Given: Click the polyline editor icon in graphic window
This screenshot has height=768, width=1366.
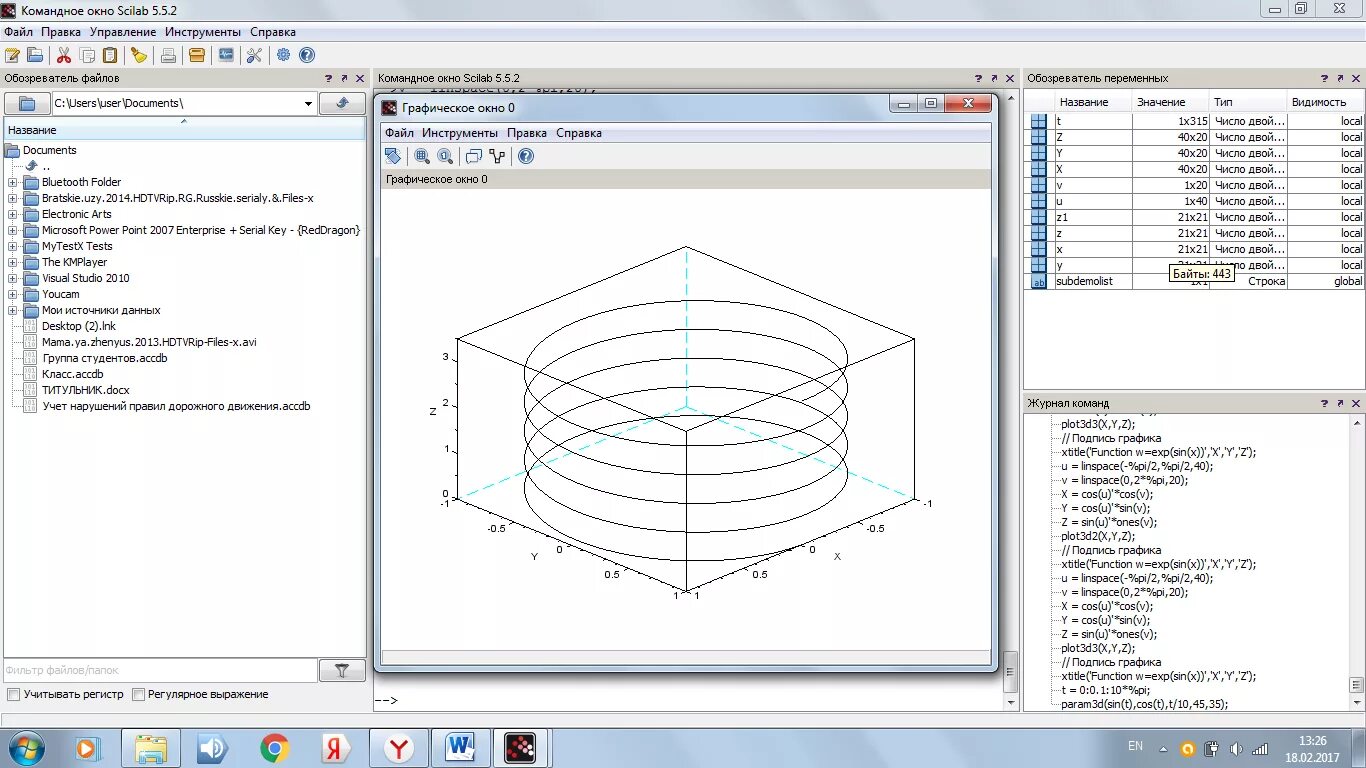Looking at the screenshot, I should click(x=497, y=156).
